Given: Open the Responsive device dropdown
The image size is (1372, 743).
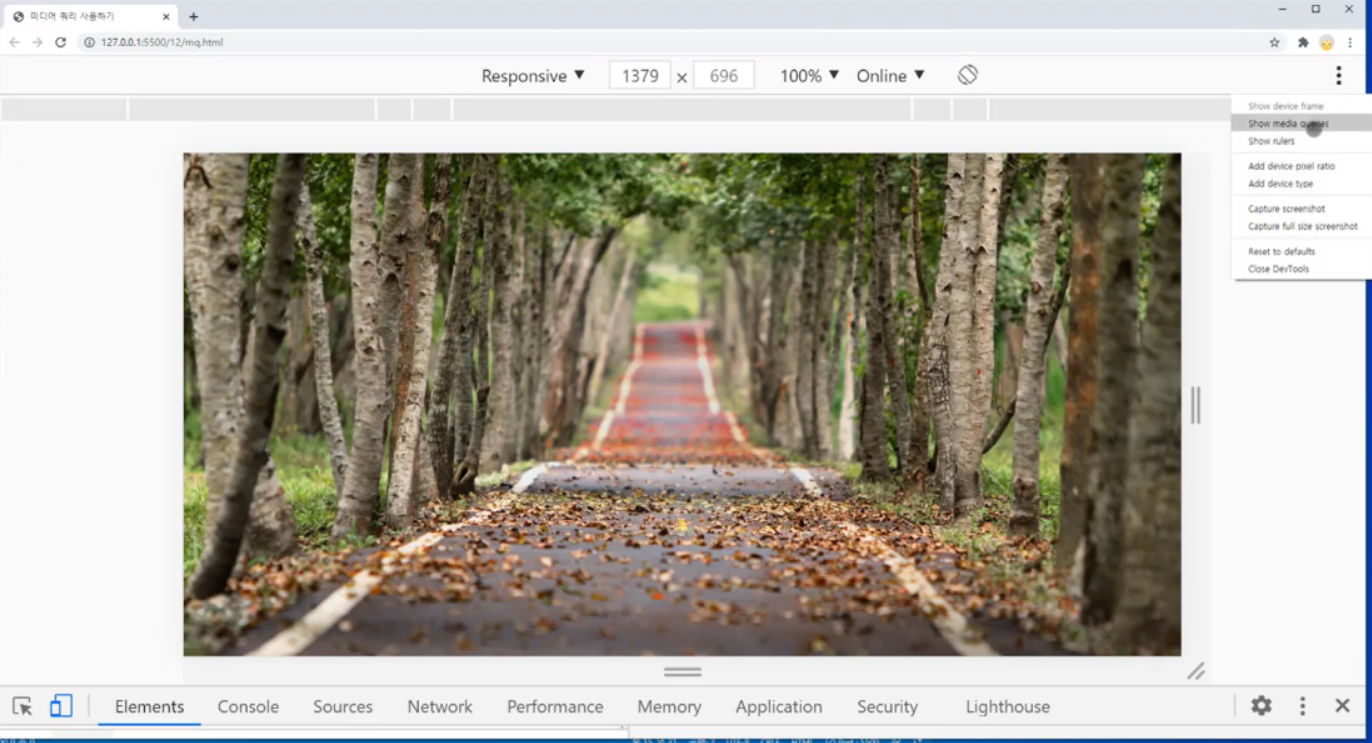Looking at the screenshot, I should (x=533, y=76).
